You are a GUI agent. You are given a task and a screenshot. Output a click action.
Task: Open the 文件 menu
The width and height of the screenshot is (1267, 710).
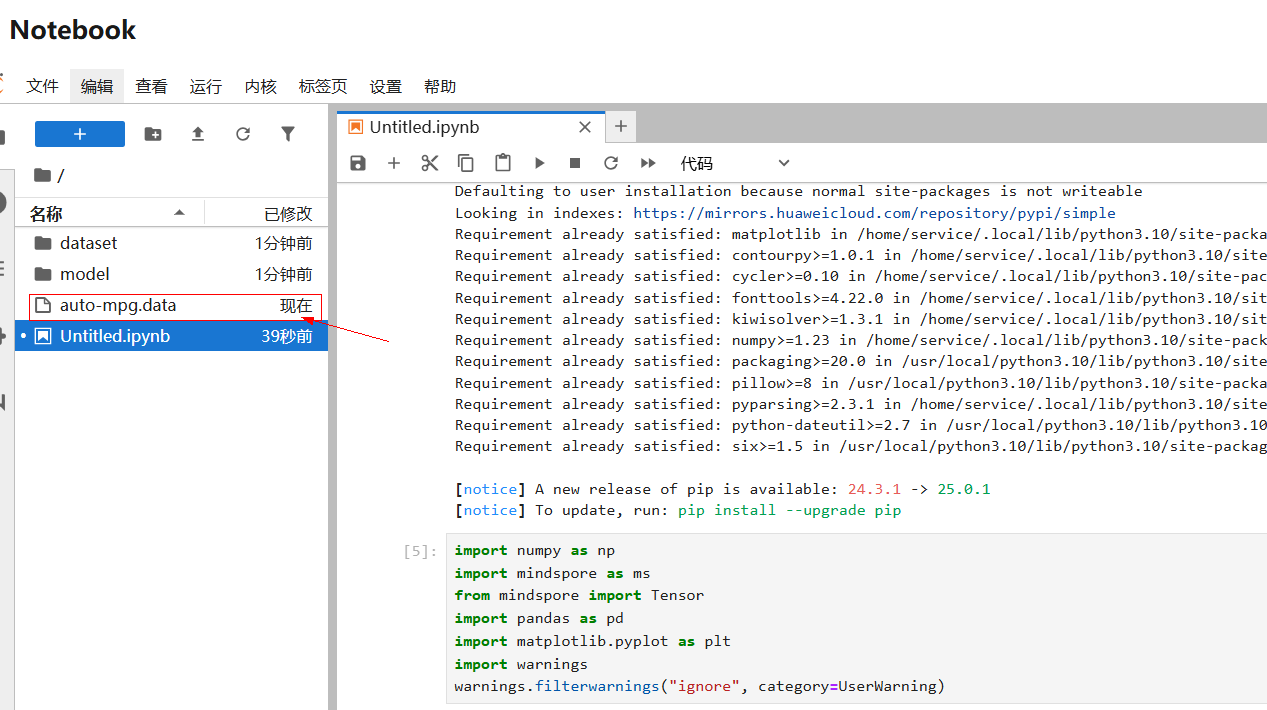point(42,87)
